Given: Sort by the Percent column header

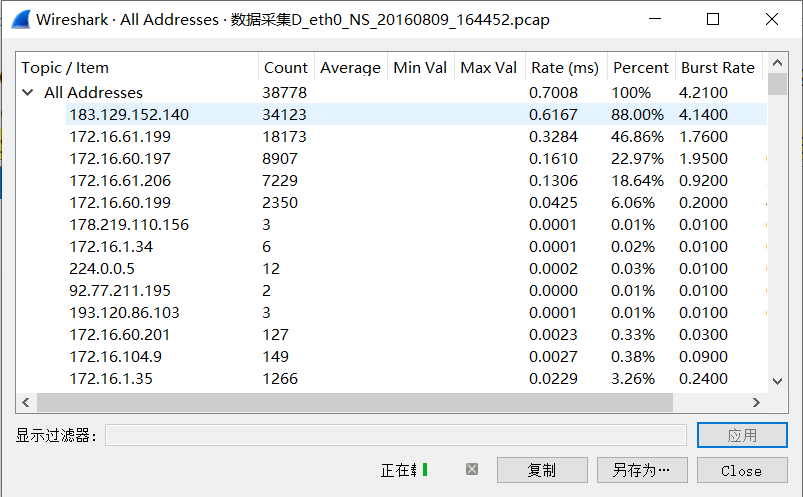Looking at the screenshot, I should click(x=640, y=68).
